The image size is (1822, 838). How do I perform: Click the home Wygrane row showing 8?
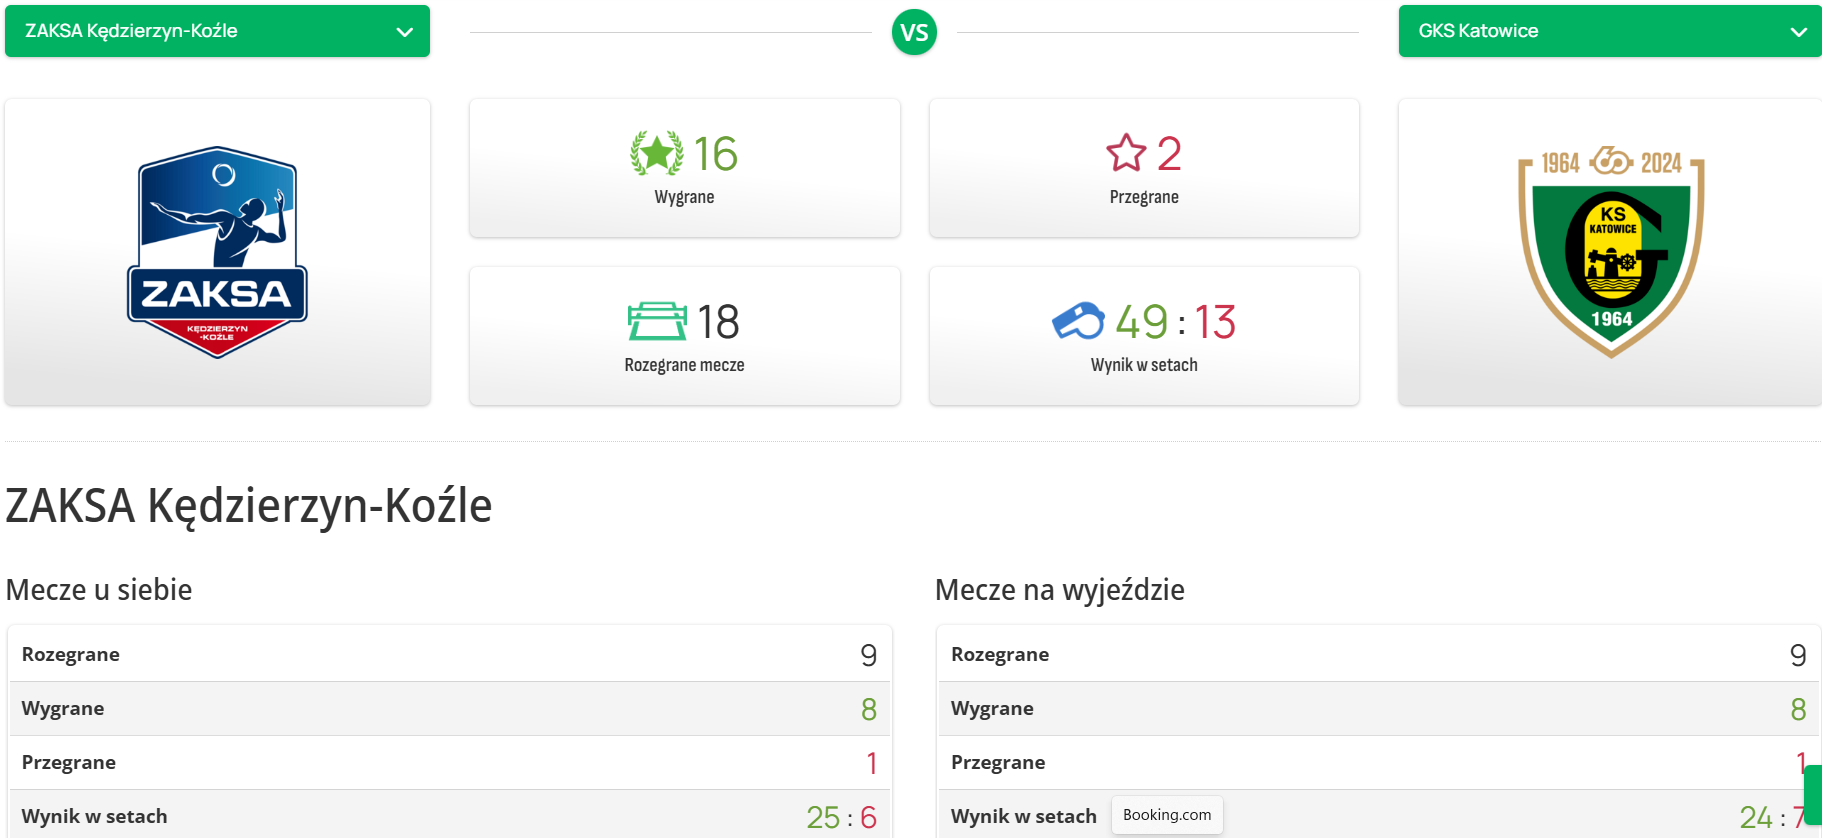click(x=449, y=709)
